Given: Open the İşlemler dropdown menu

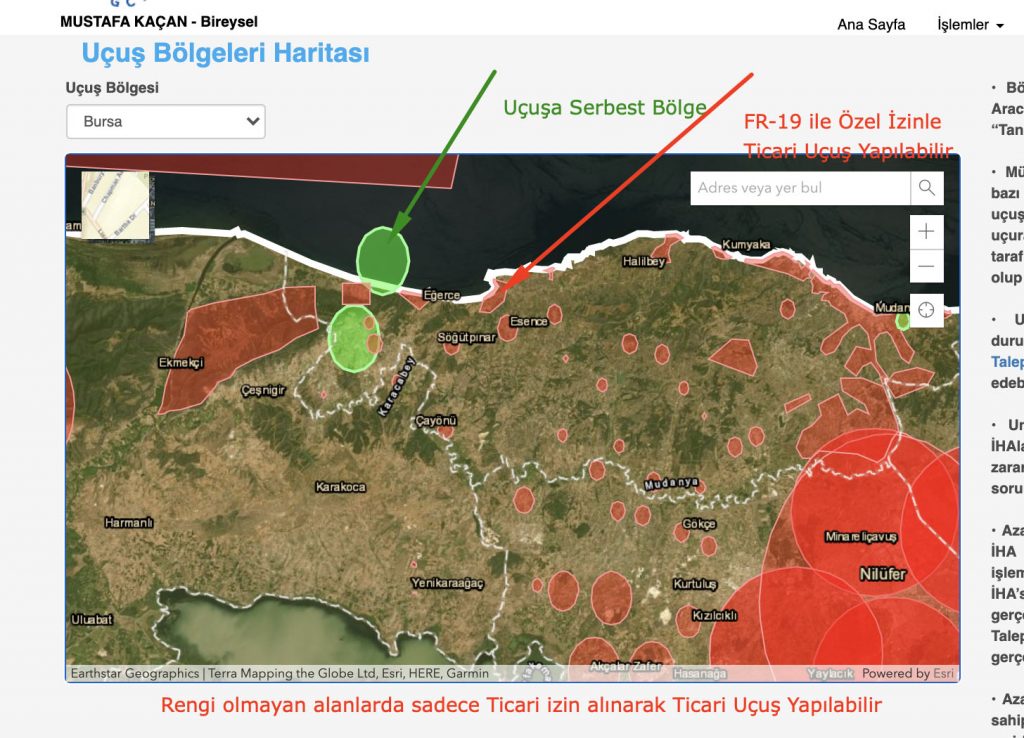Looking at the screenshot, I should tap(970, 25).
